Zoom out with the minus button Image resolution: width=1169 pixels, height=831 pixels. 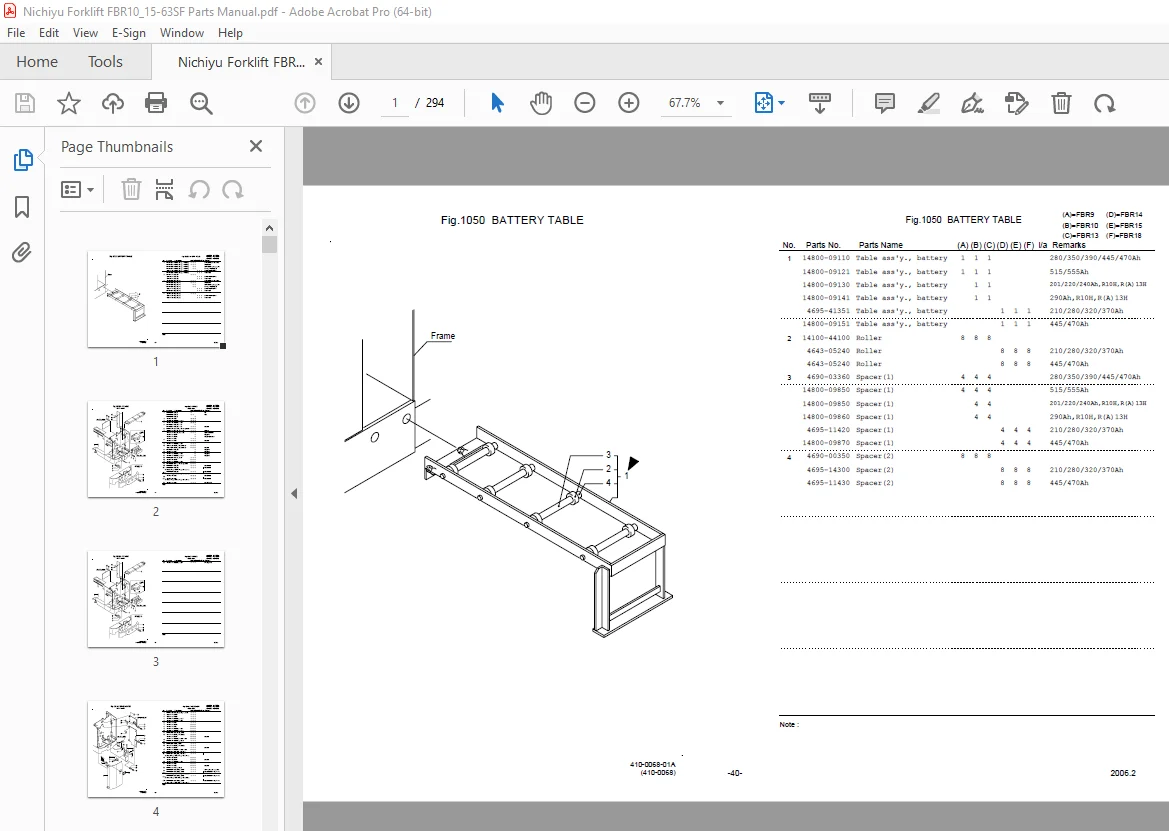tap(584, 103)
